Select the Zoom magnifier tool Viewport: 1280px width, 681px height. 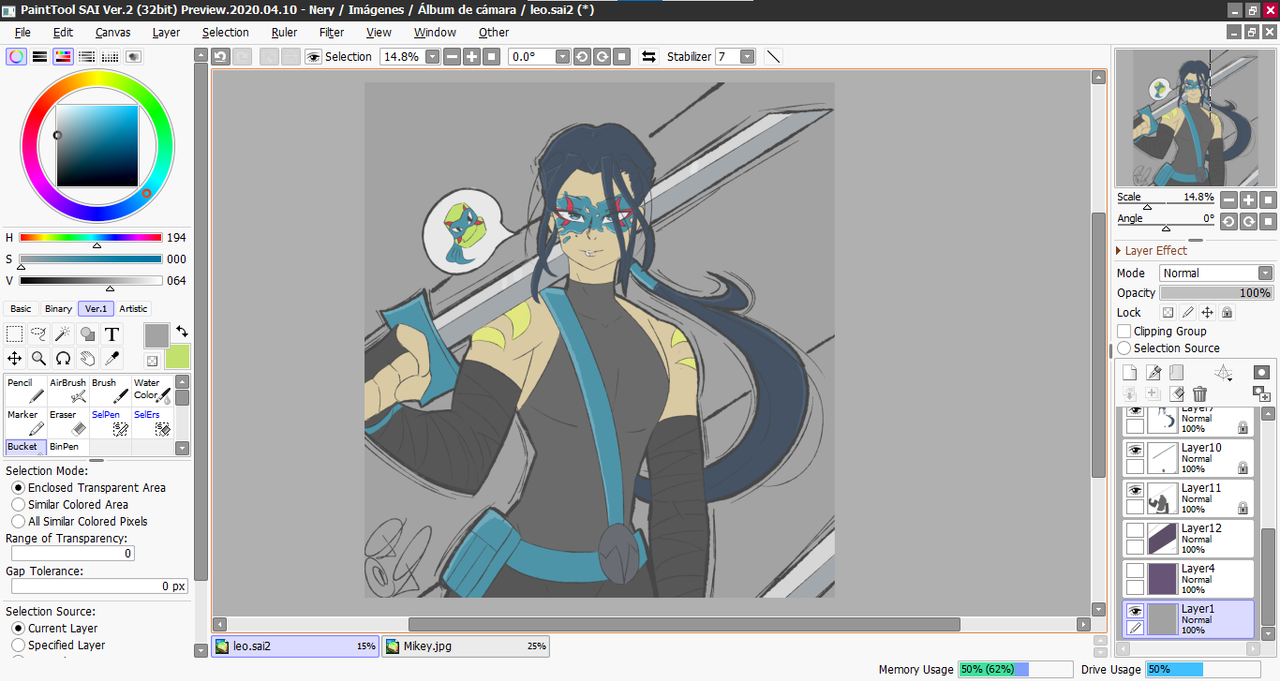pyautogui.click(x=39, y=358)
